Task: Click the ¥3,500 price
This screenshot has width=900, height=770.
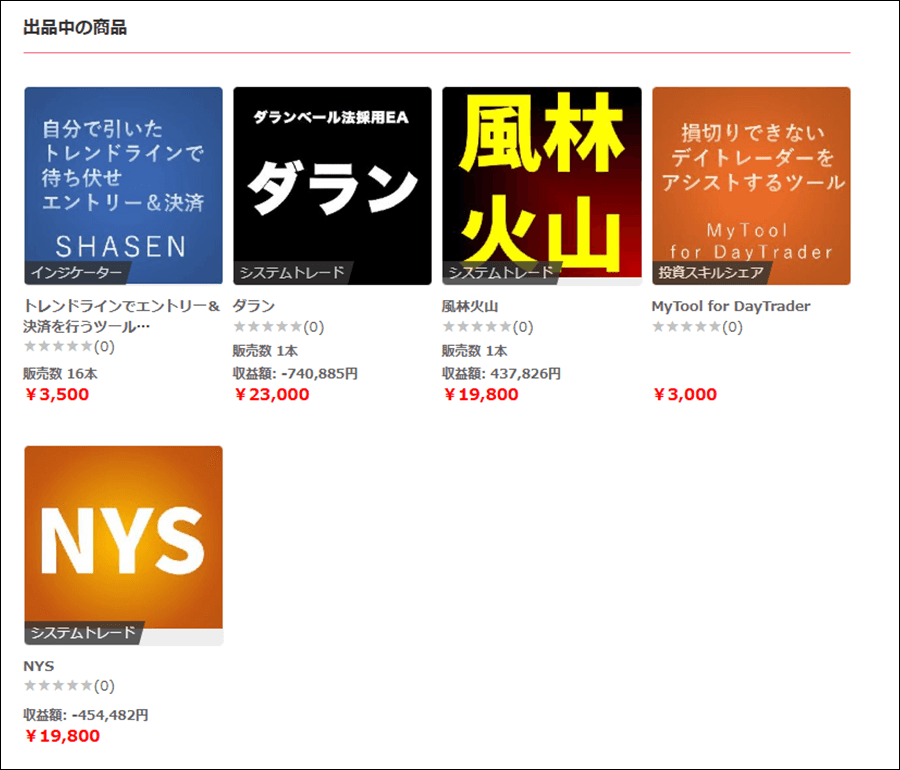Action: click(x=56, y=395)
